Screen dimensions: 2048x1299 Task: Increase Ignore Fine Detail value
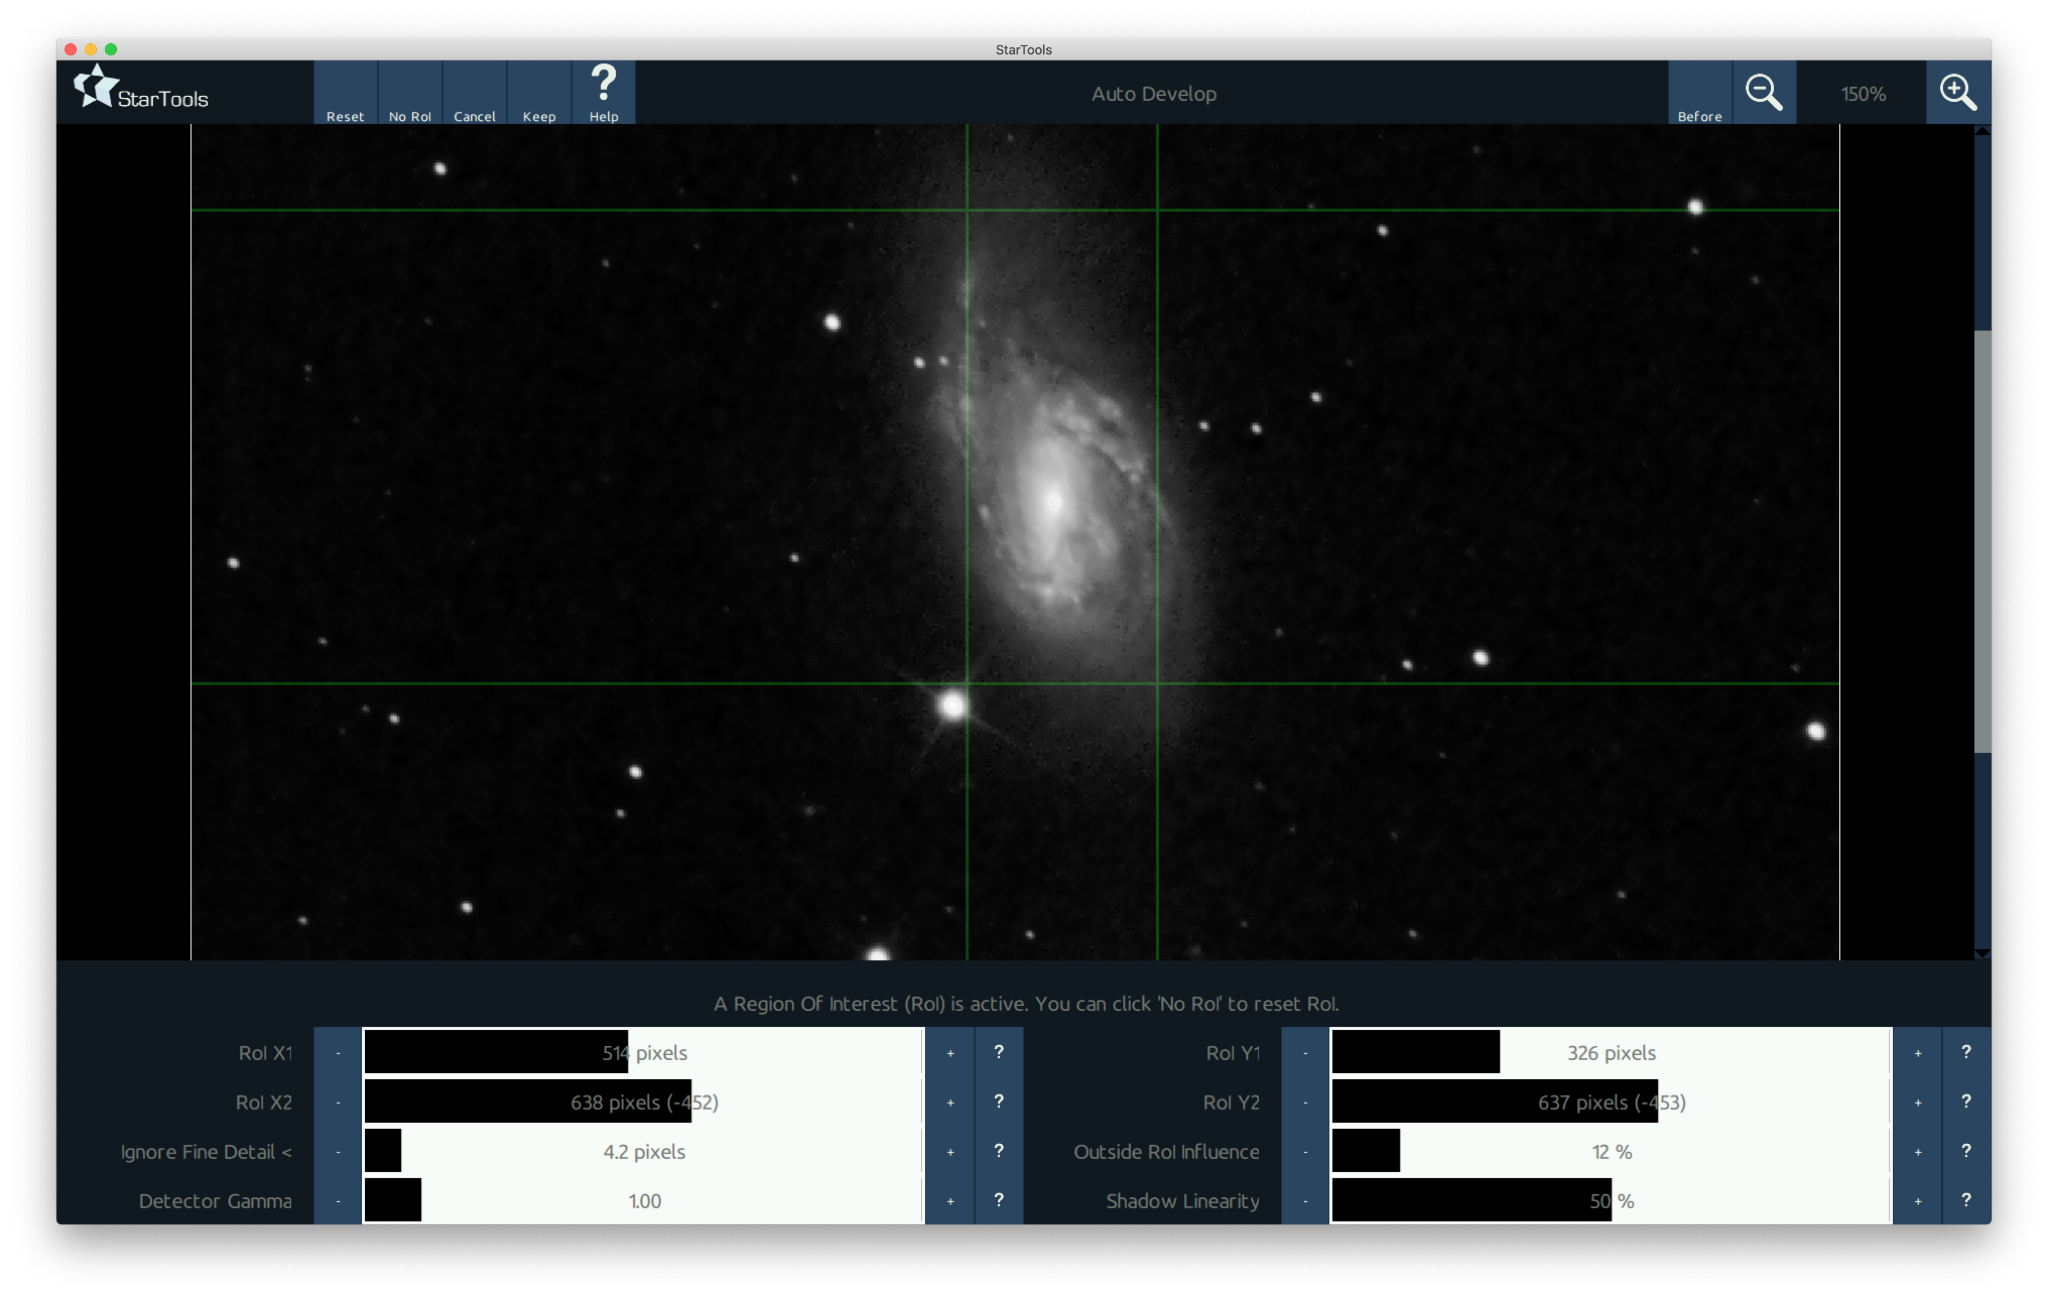pyautogui.click(x=950, y=1152)
